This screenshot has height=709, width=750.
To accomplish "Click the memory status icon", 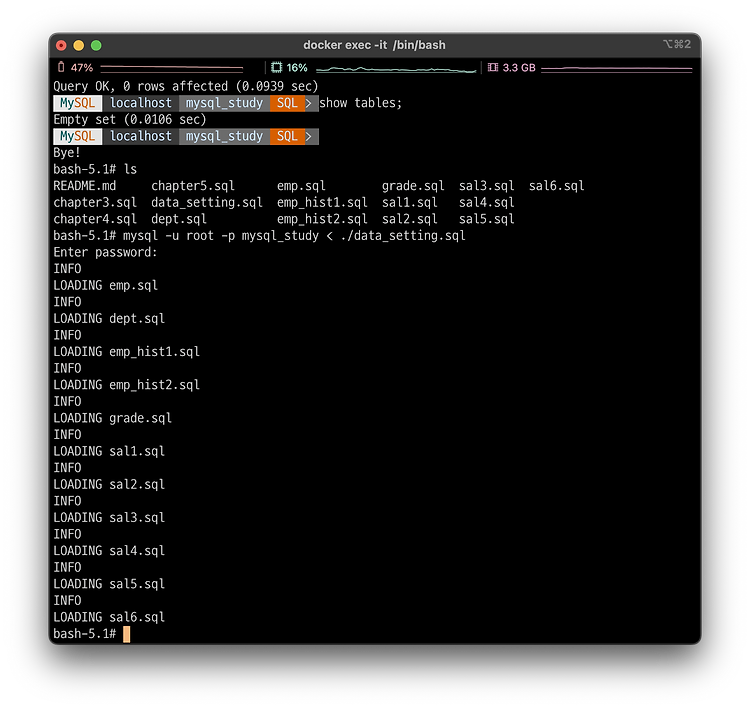I will click(x=493, y=67).
